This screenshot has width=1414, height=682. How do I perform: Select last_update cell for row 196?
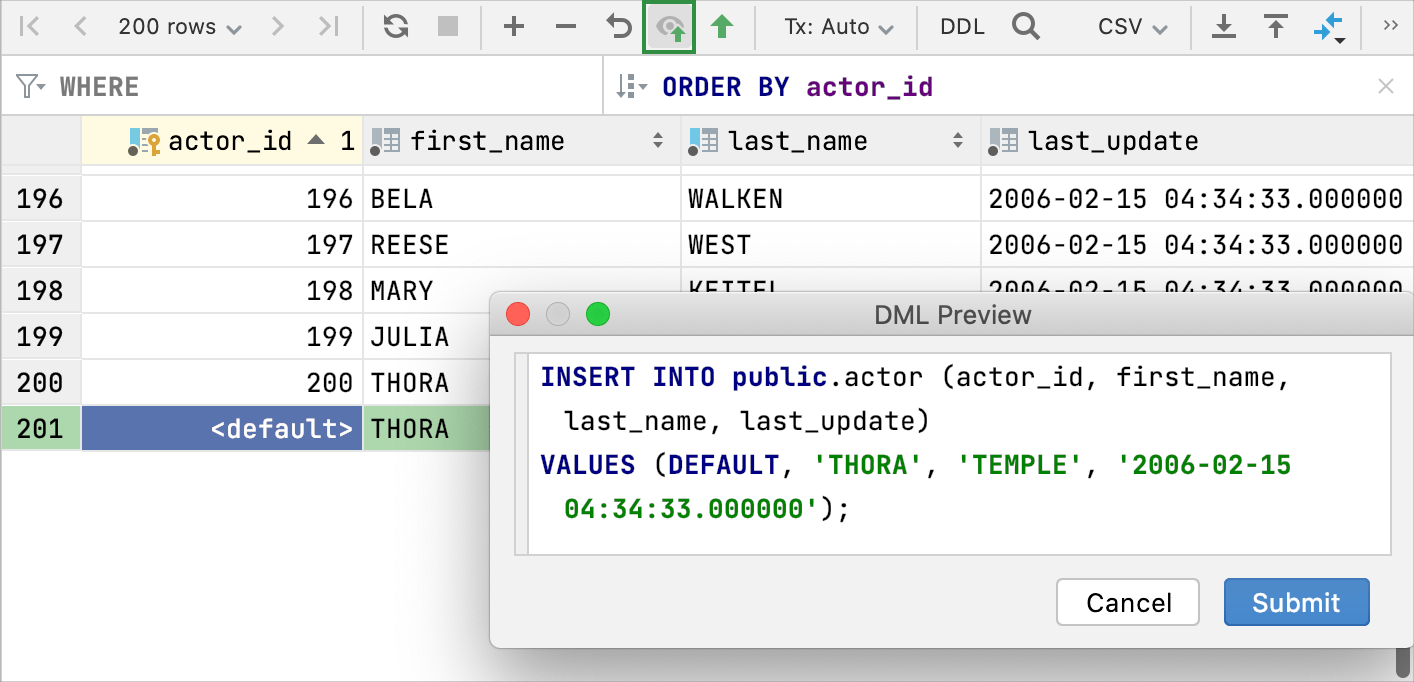click(x=1197, y=199)
